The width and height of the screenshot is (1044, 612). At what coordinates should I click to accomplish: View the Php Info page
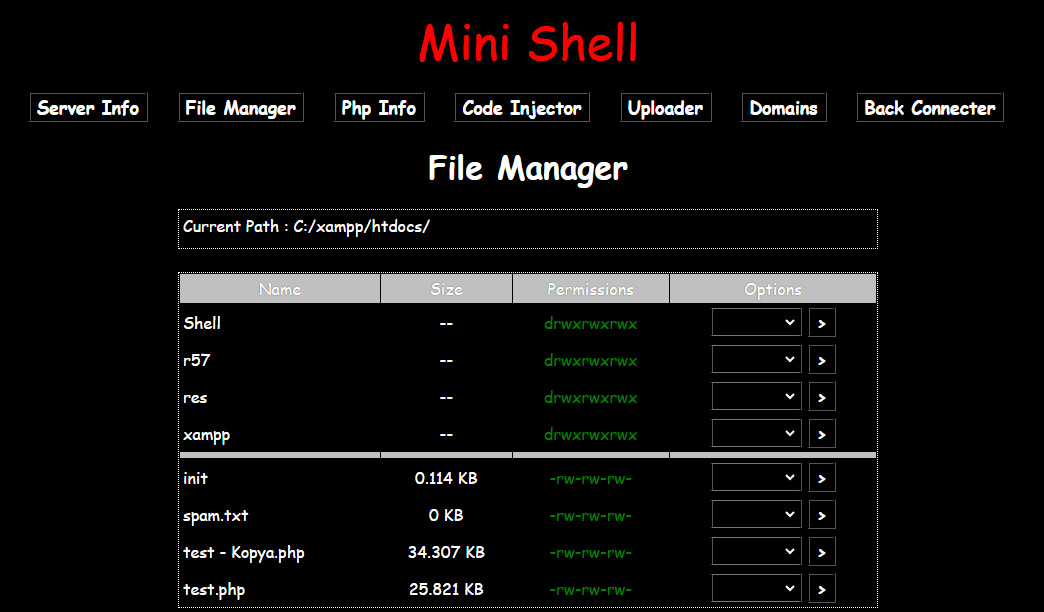(379, 107)
